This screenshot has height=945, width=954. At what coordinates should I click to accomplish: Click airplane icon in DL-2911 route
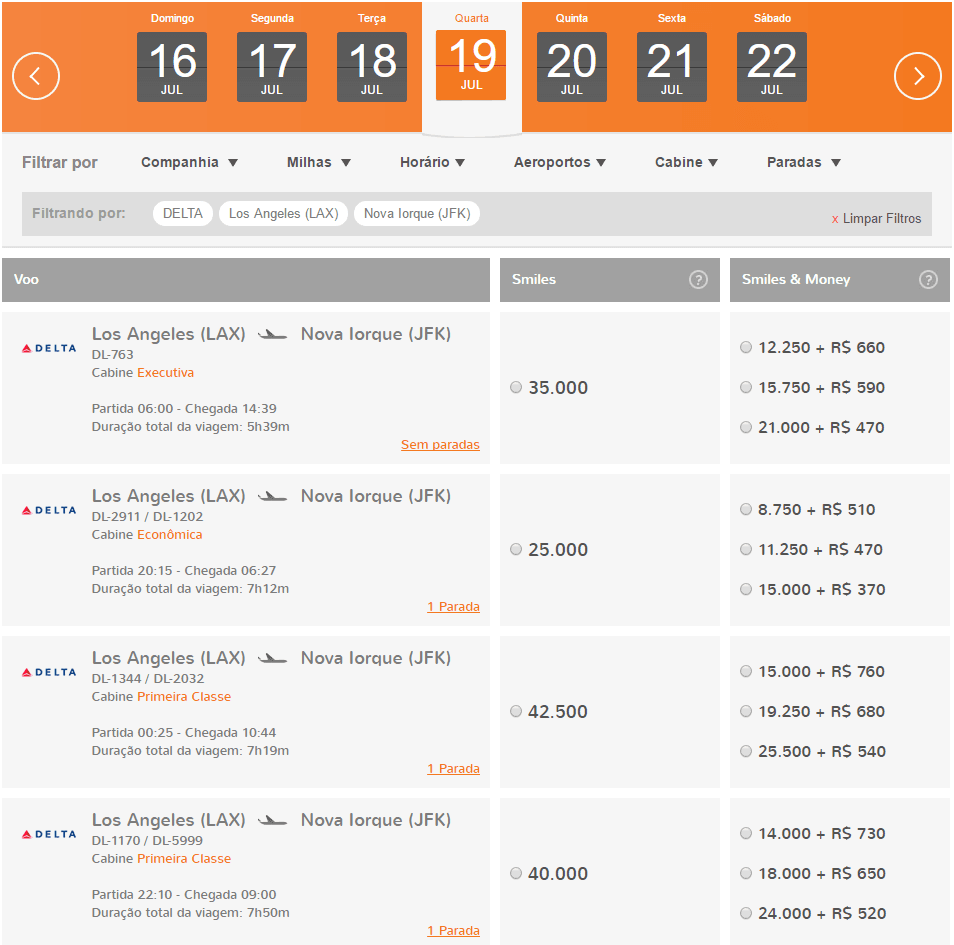pos(273,497)
